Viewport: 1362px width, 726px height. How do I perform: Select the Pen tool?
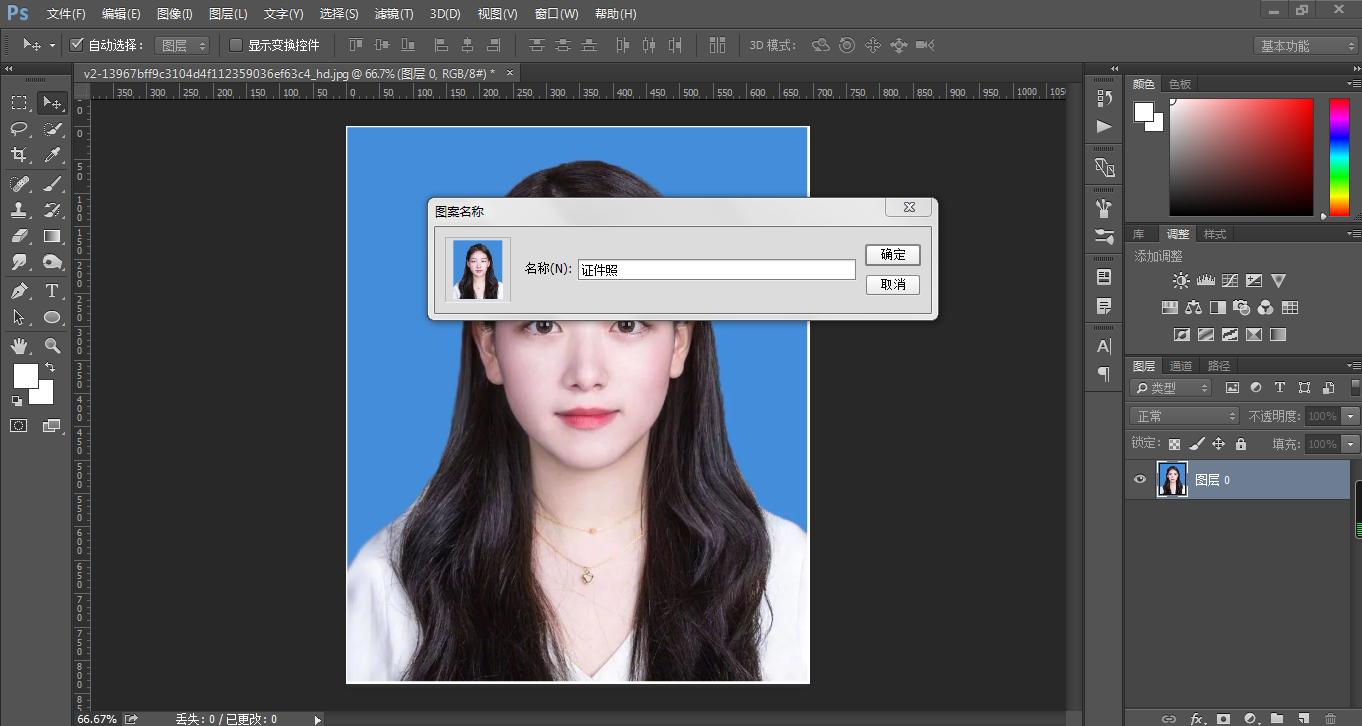point(19,291)
